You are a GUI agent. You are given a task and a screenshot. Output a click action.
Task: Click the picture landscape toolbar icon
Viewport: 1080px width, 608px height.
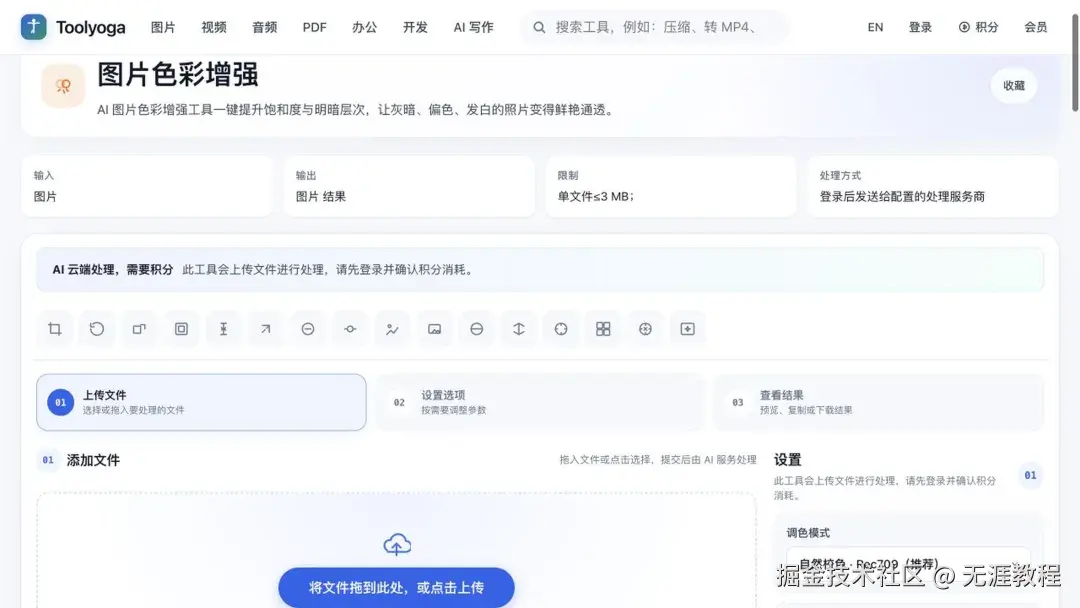click(x=435, y=329)
